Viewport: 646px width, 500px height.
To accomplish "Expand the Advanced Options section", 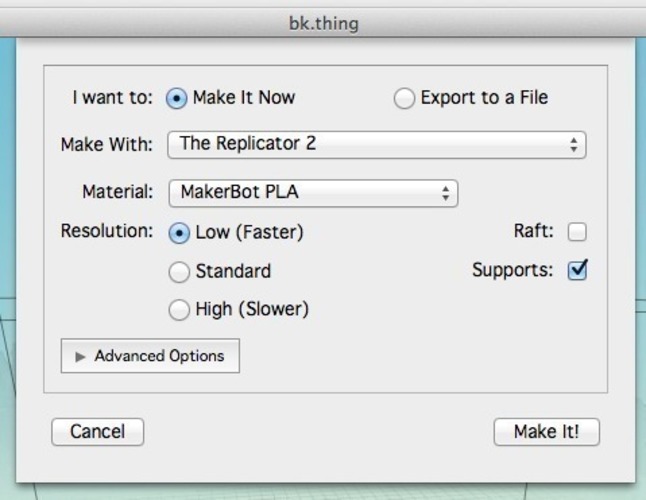I will [150, 356].
